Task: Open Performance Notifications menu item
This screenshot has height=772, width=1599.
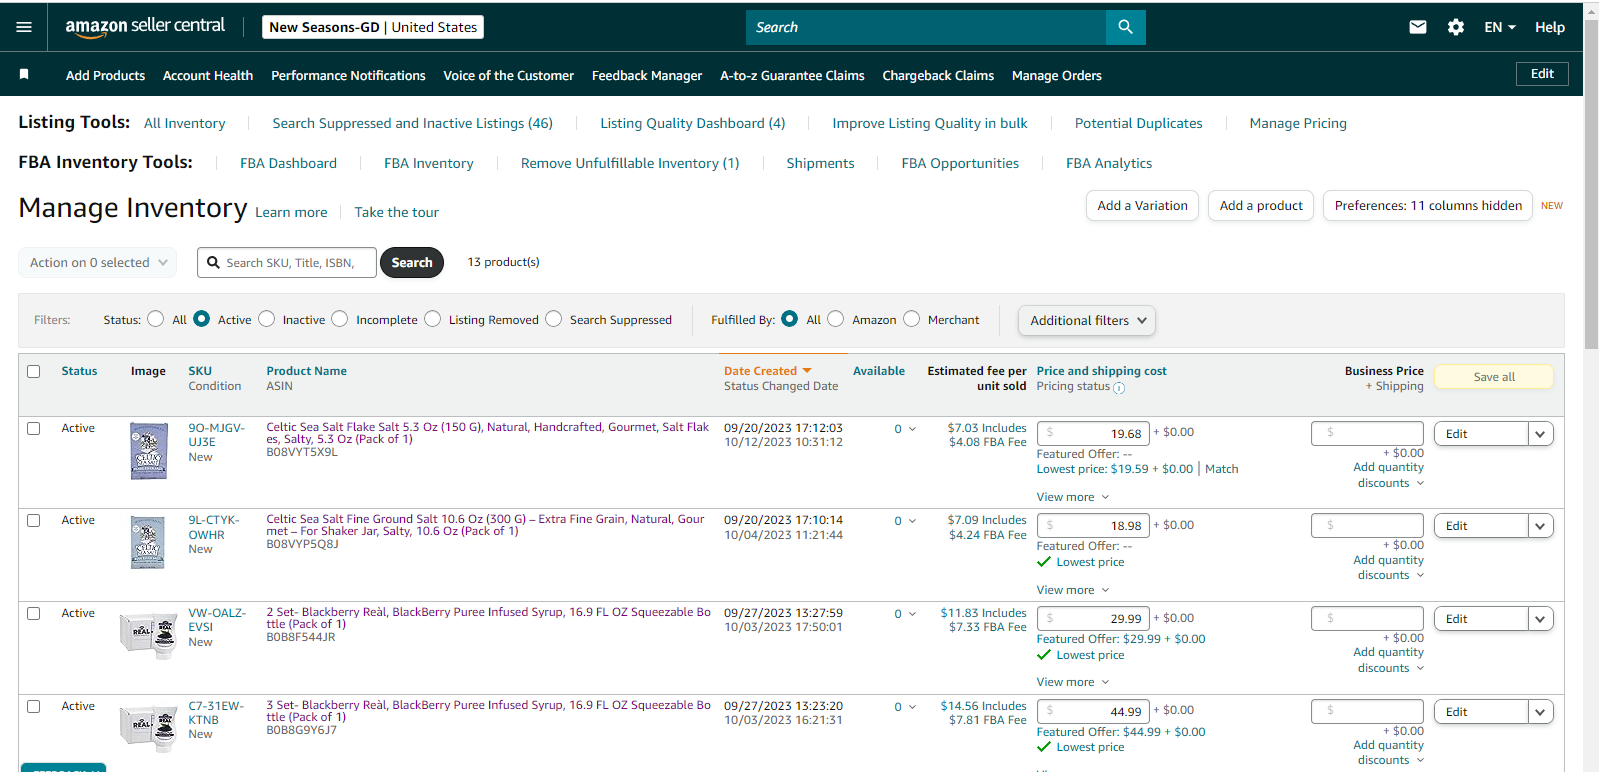Action: [348, 75]
